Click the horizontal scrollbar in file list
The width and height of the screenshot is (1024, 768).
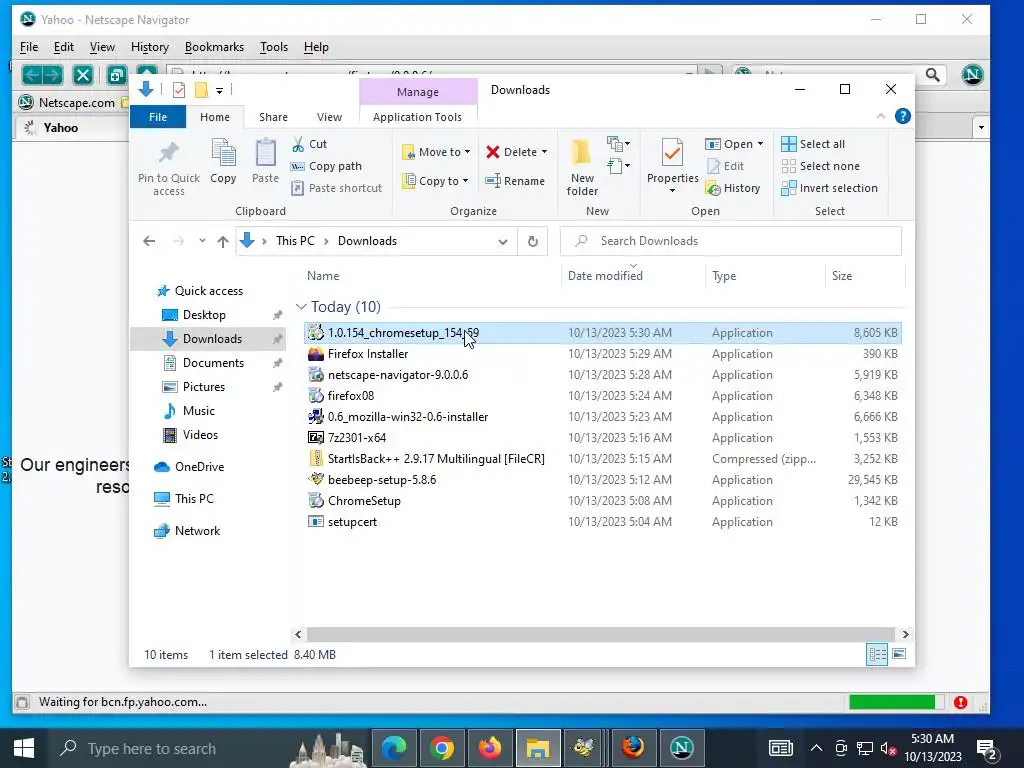click(600, 634)
